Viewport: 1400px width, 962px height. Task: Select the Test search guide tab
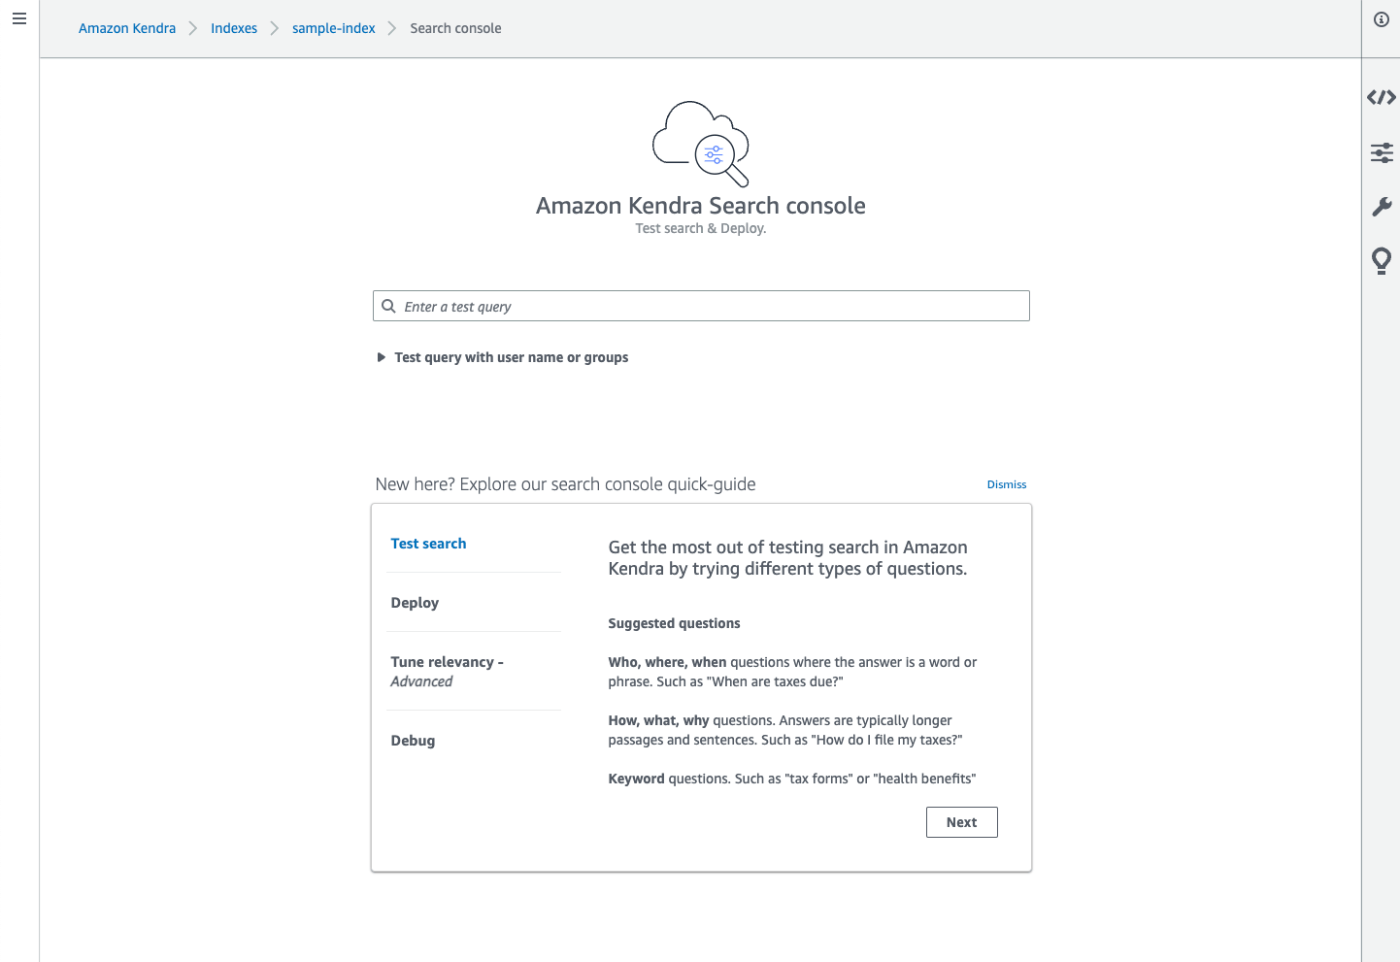(x=428, y=543)
